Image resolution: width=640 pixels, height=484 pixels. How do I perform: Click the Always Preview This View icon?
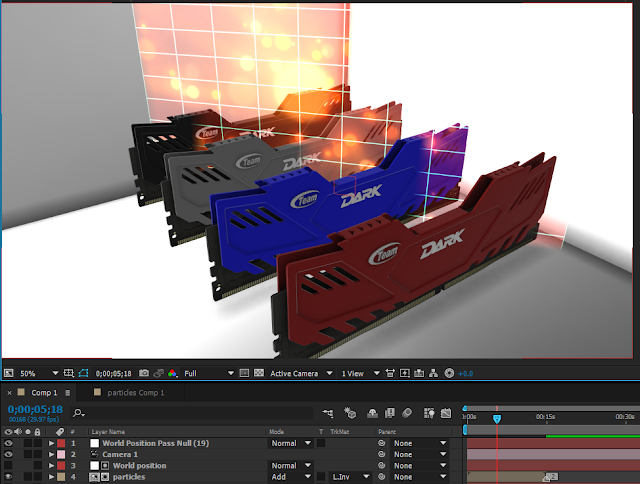[8, 373]
